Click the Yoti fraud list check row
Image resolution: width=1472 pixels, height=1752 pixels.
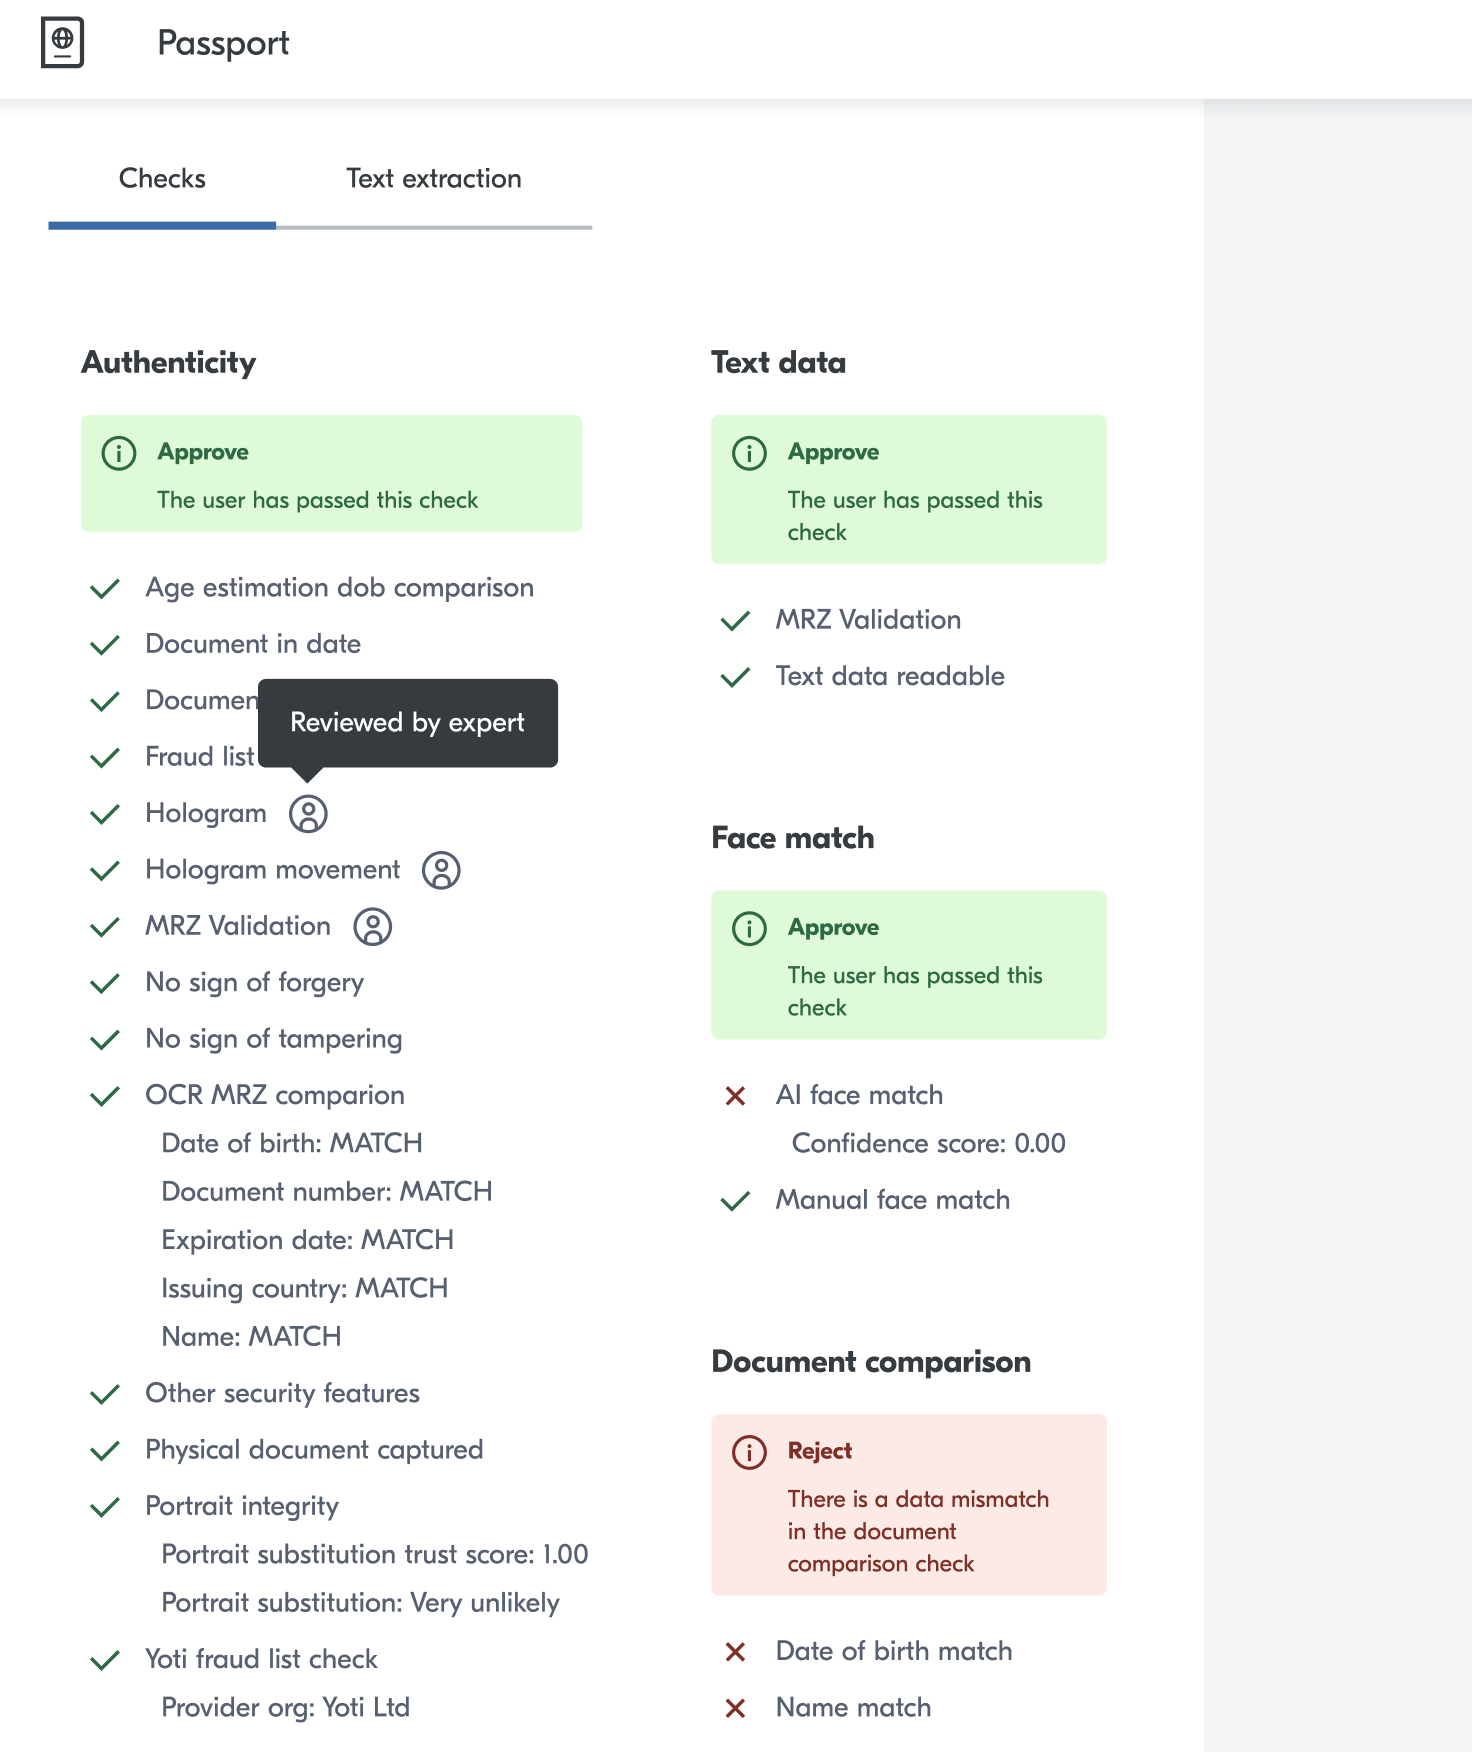[261, 1659]
